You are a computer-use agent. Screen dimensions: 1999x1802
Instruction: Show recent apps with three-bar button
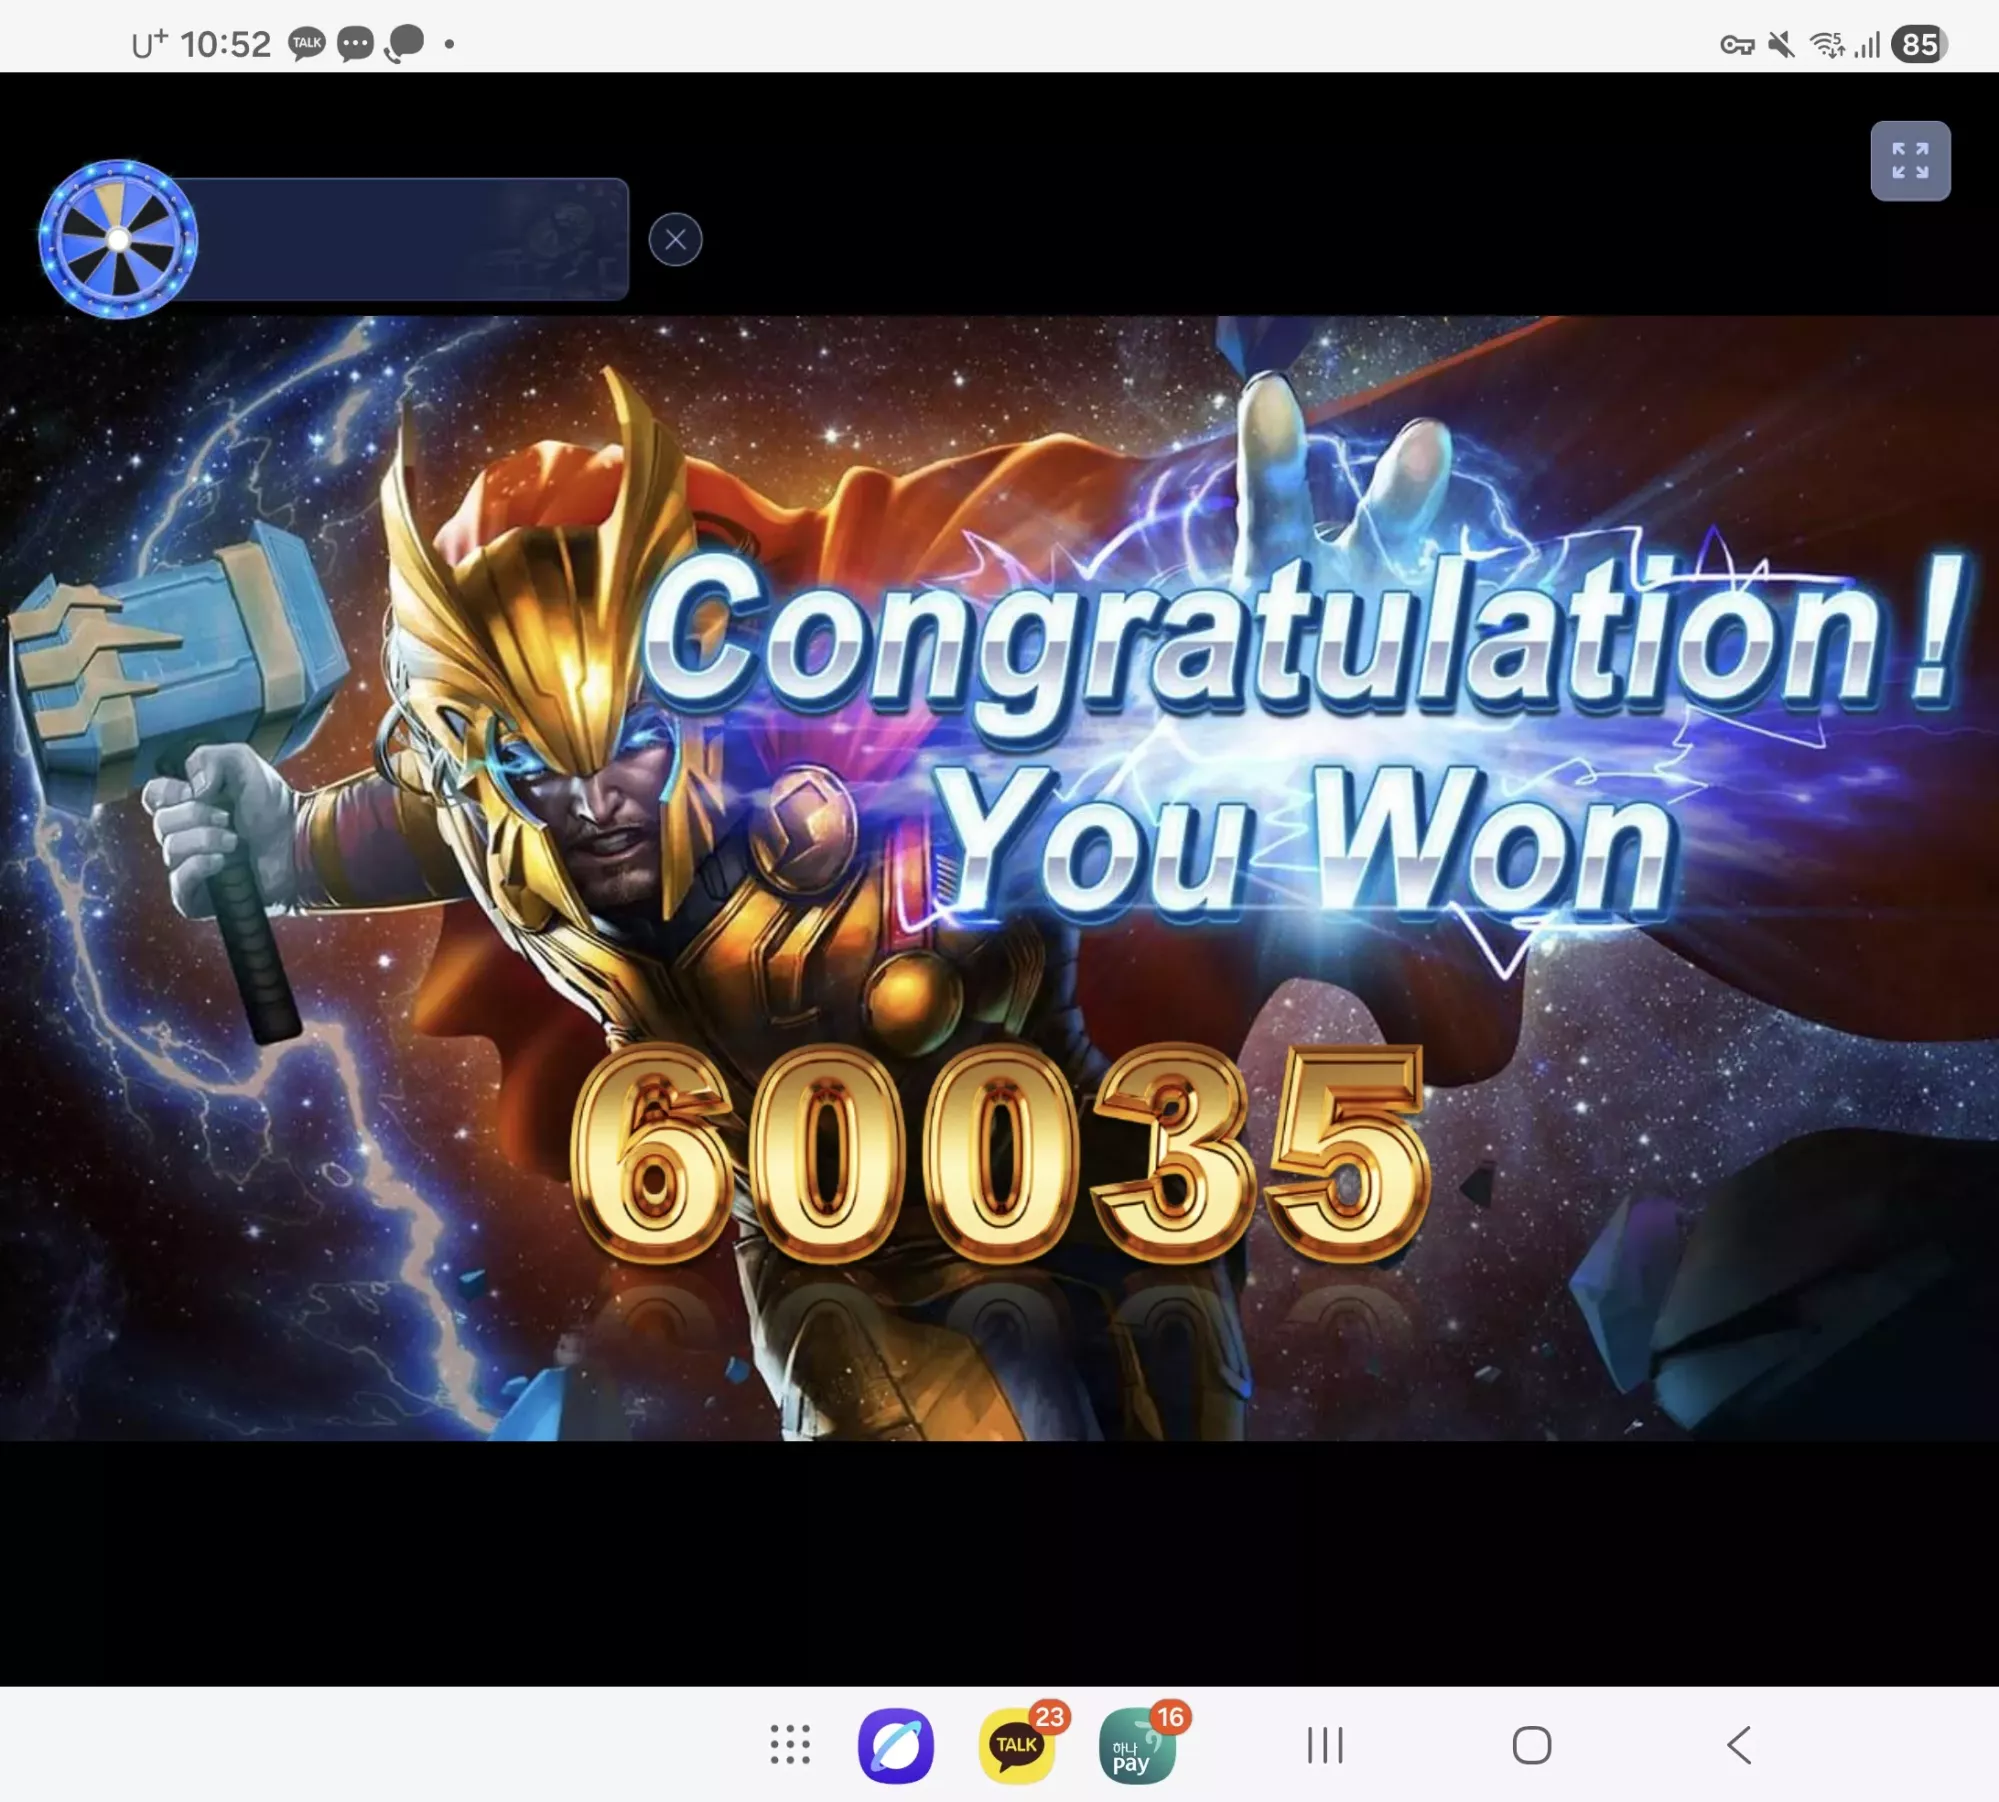[x=1325, y=1746]
